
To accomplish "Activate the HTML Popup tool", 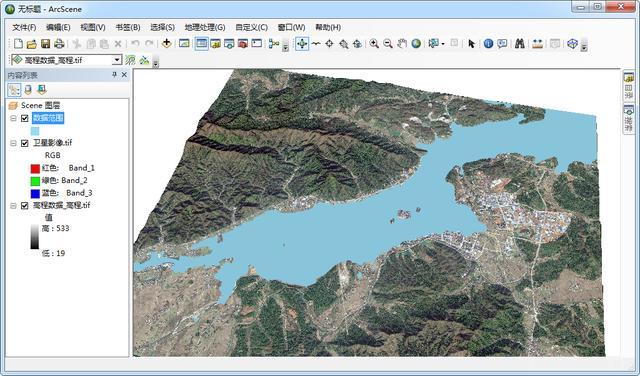I will (x=502, y=43).
